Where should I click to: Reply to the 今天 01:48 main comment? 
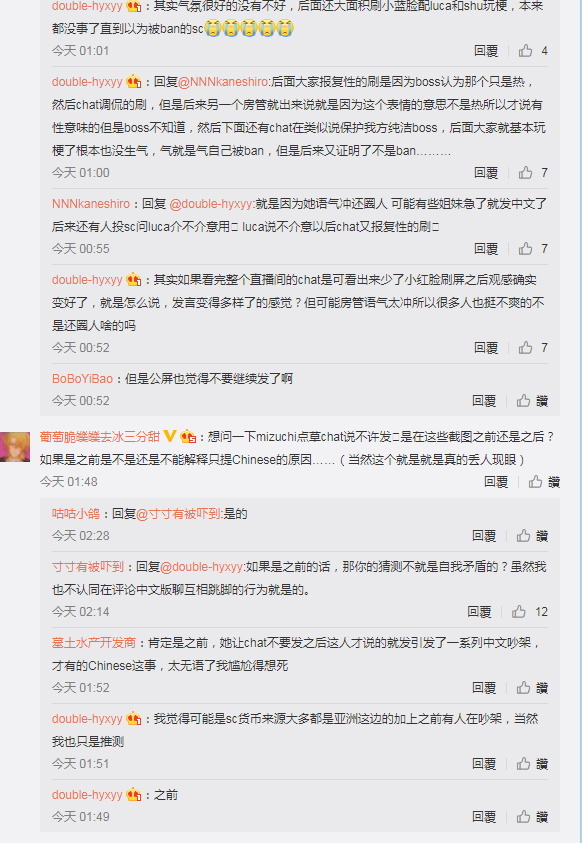pos(495,482)
